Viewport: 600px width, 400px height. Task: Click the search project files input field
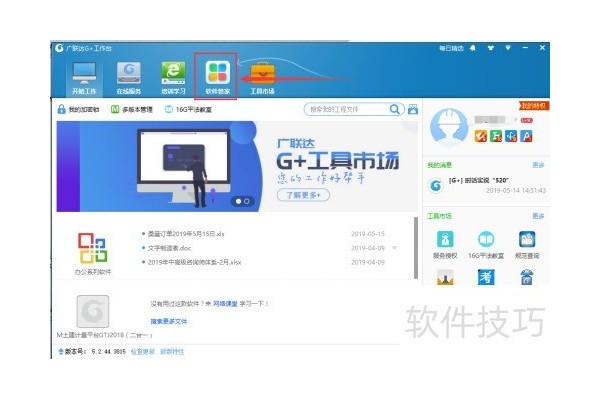[x=346, y=109]
